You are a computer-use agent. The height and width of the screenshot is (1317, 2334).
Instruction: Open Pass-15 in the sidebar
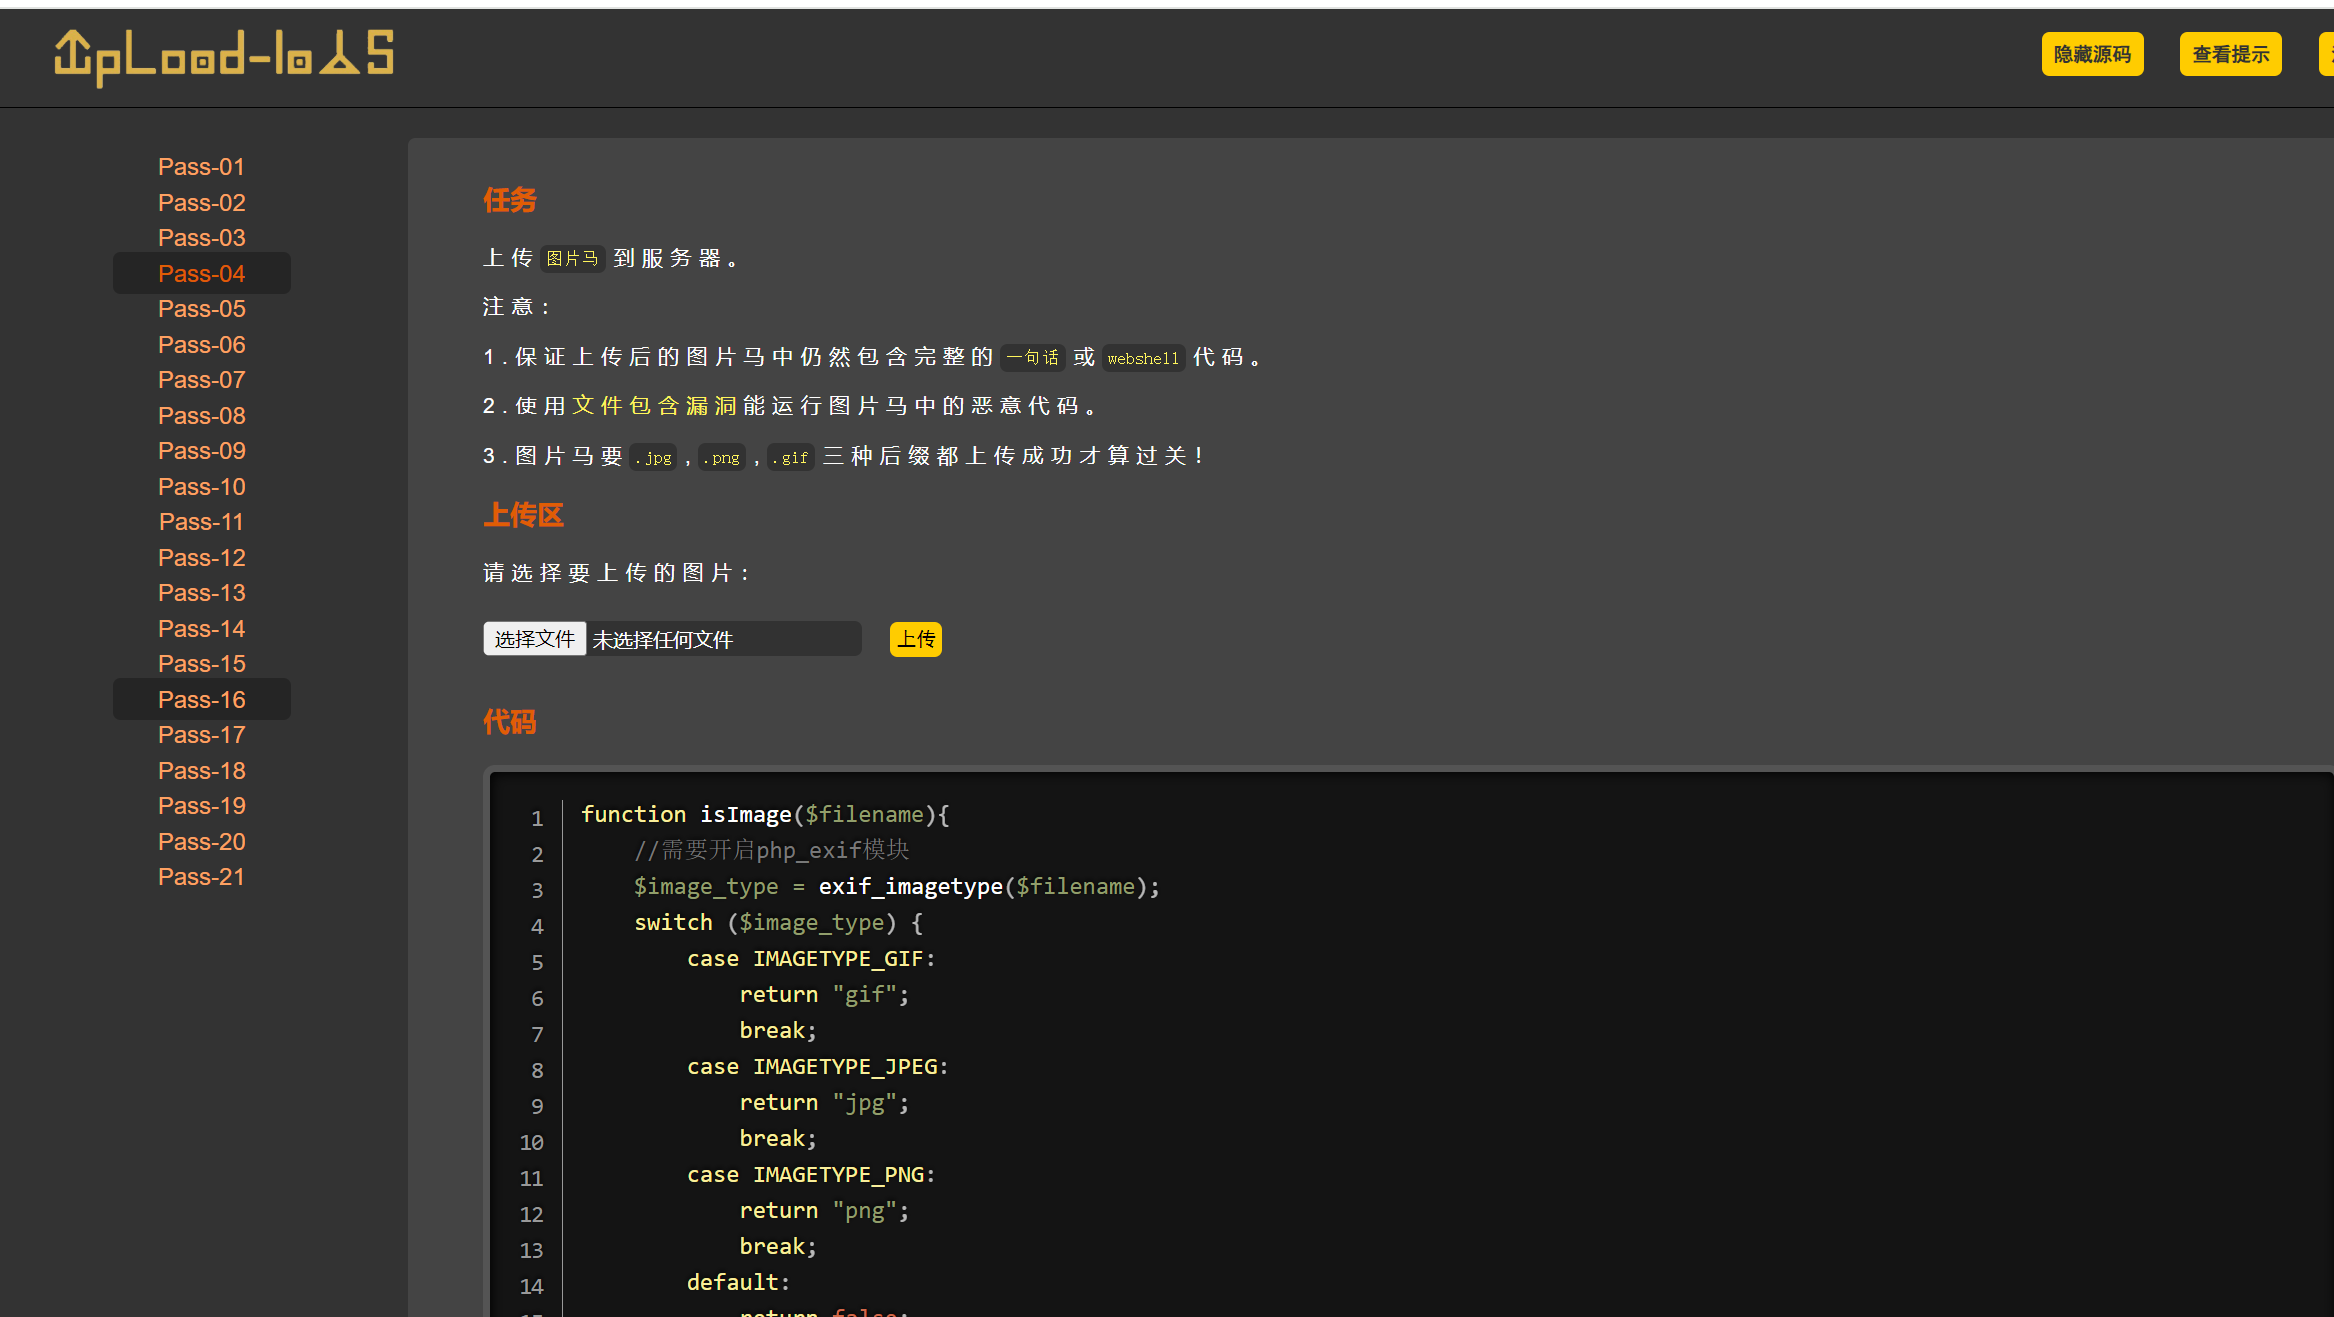point(201,664)
